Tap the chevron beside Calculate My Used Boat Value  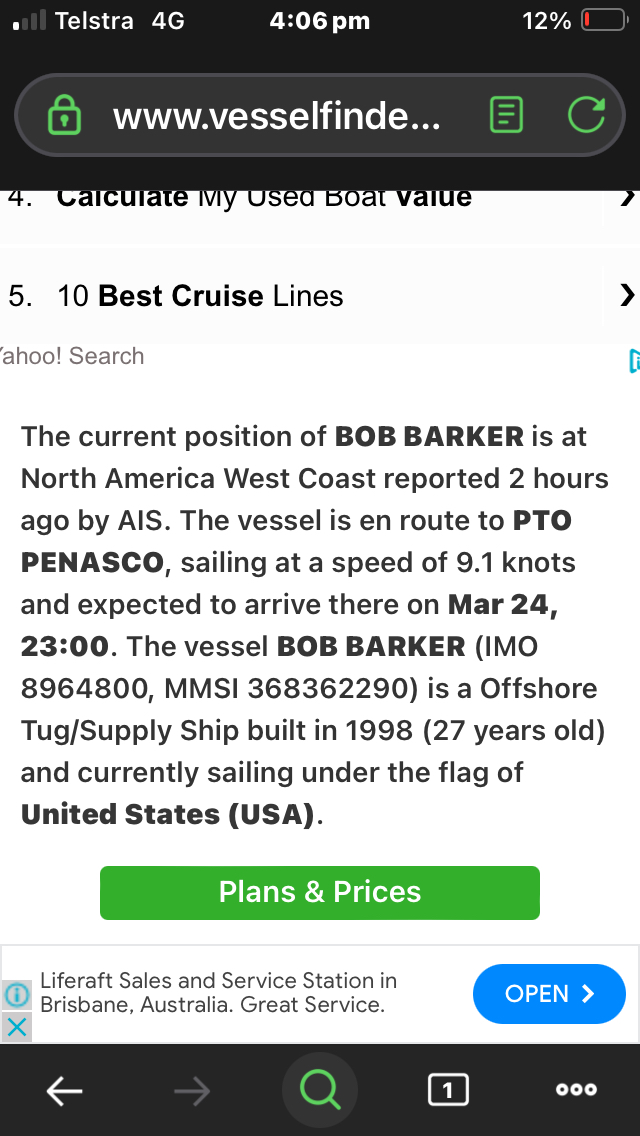(x=626, y=198)
